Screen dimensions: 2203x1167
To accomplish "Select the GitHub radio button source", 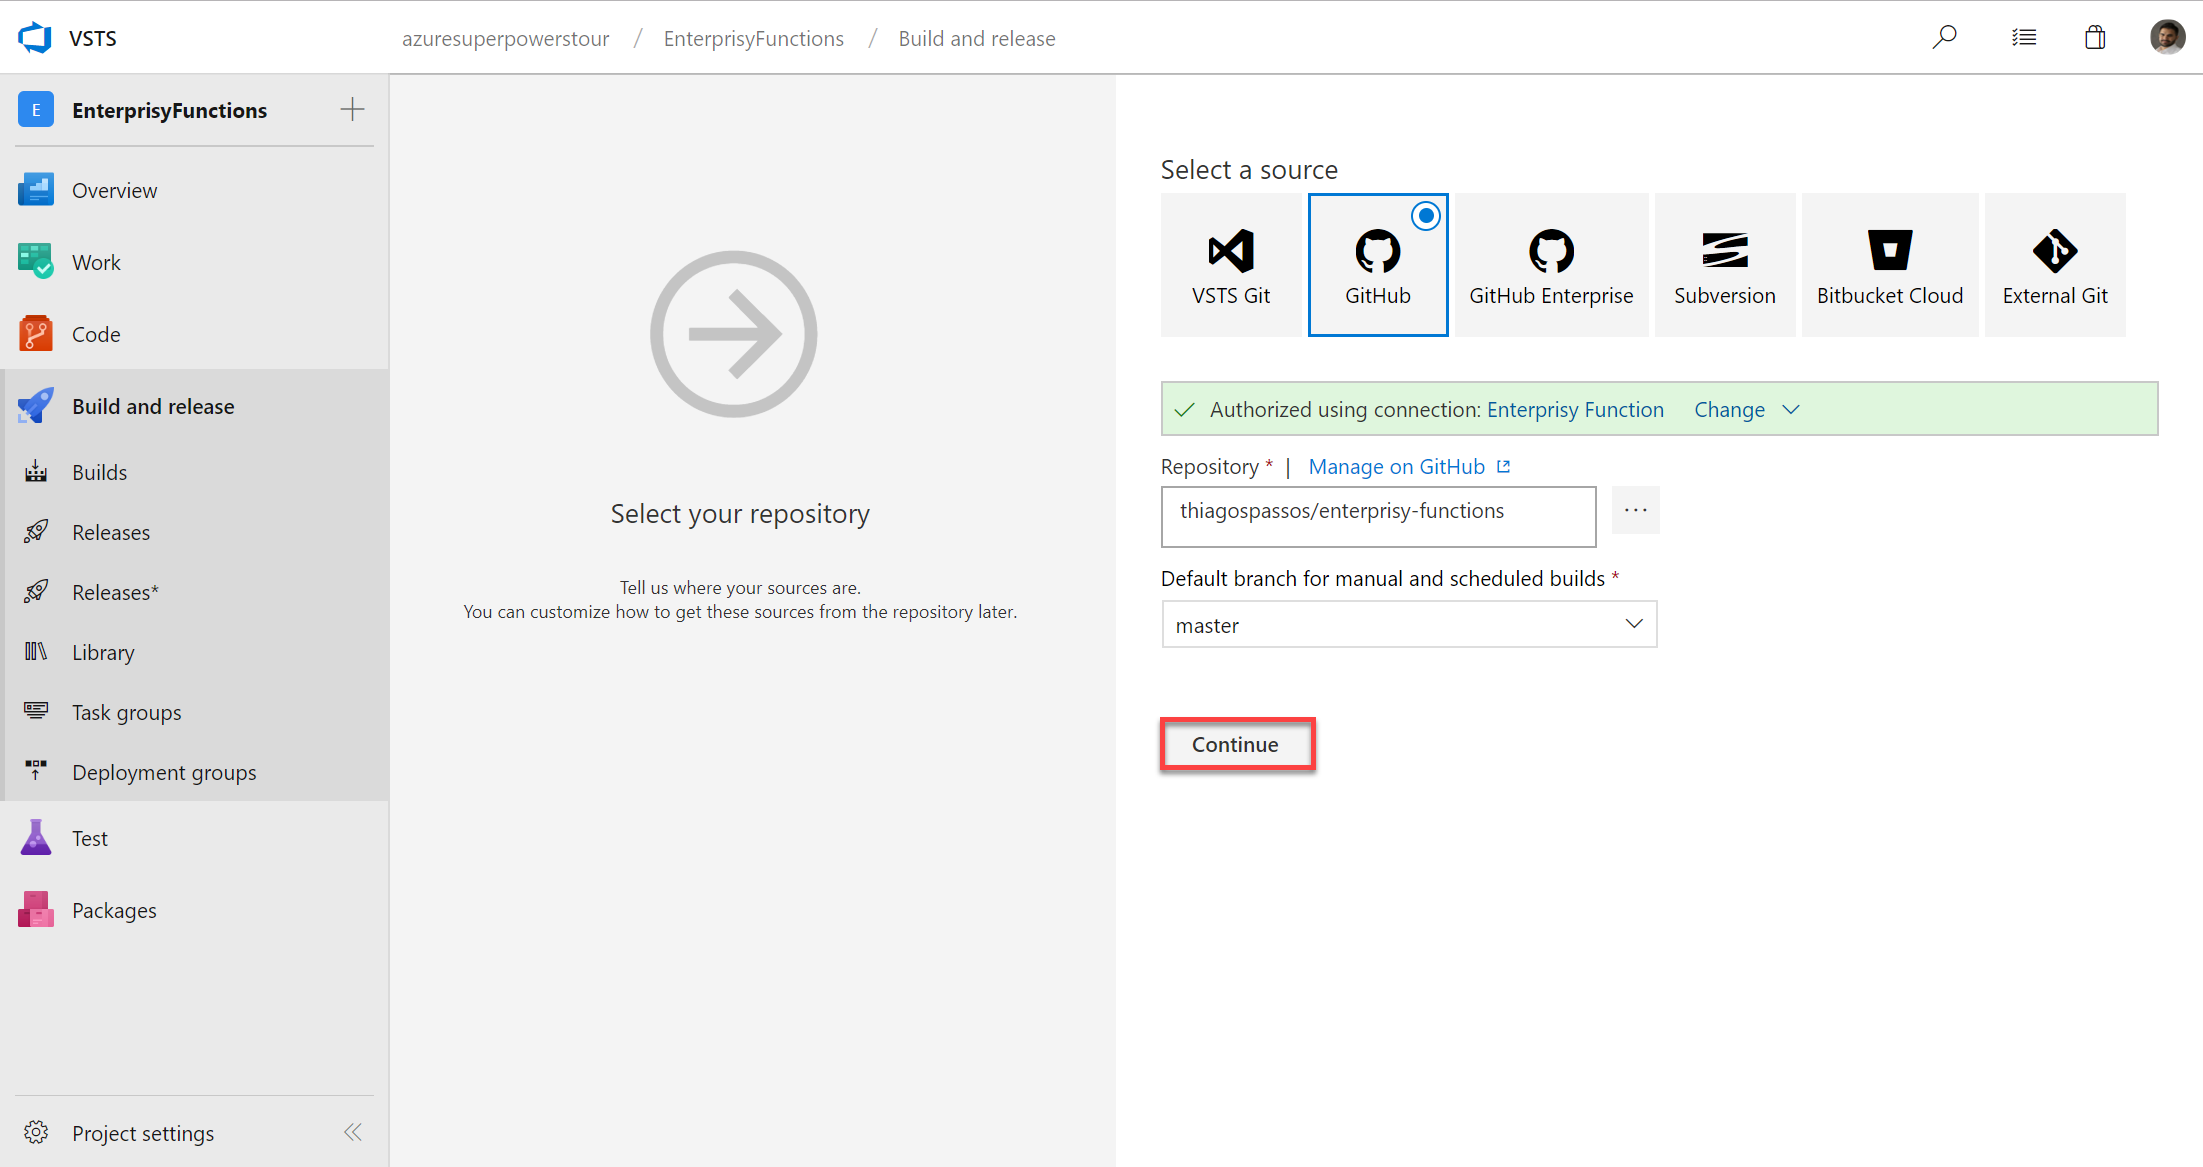I will 1425,216.
